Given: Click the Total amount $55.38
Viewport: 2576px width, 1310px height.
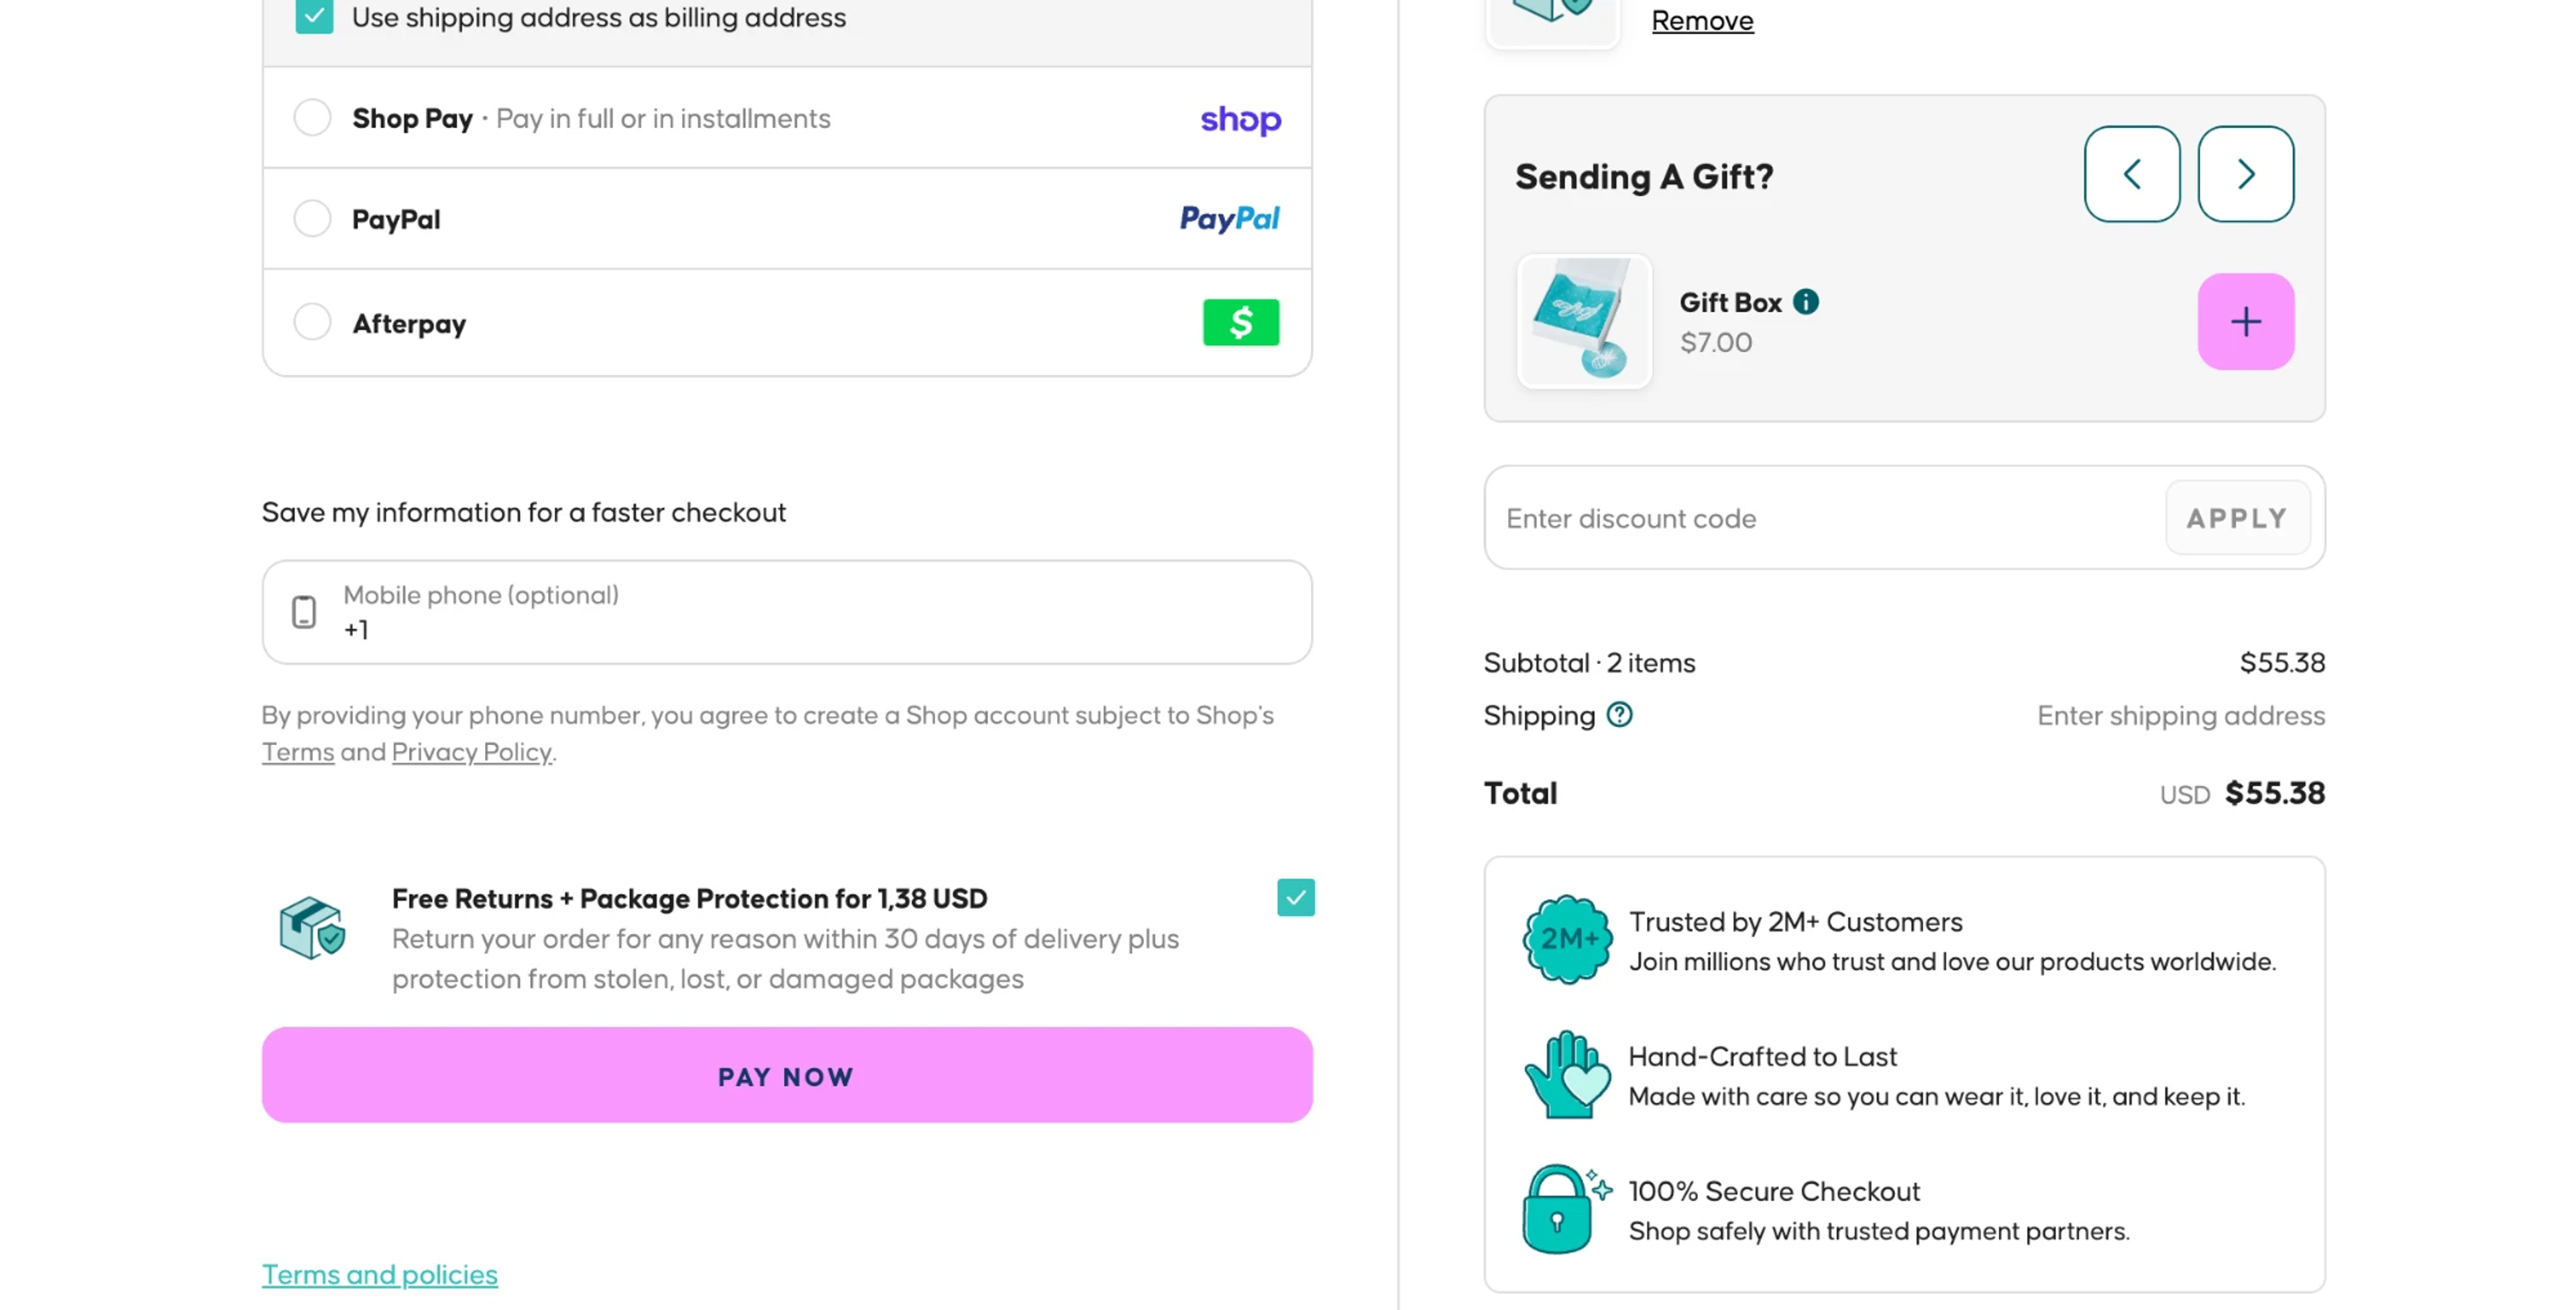Looking at the screenshot, I should pyautogui.click(x=2274, y=793).
